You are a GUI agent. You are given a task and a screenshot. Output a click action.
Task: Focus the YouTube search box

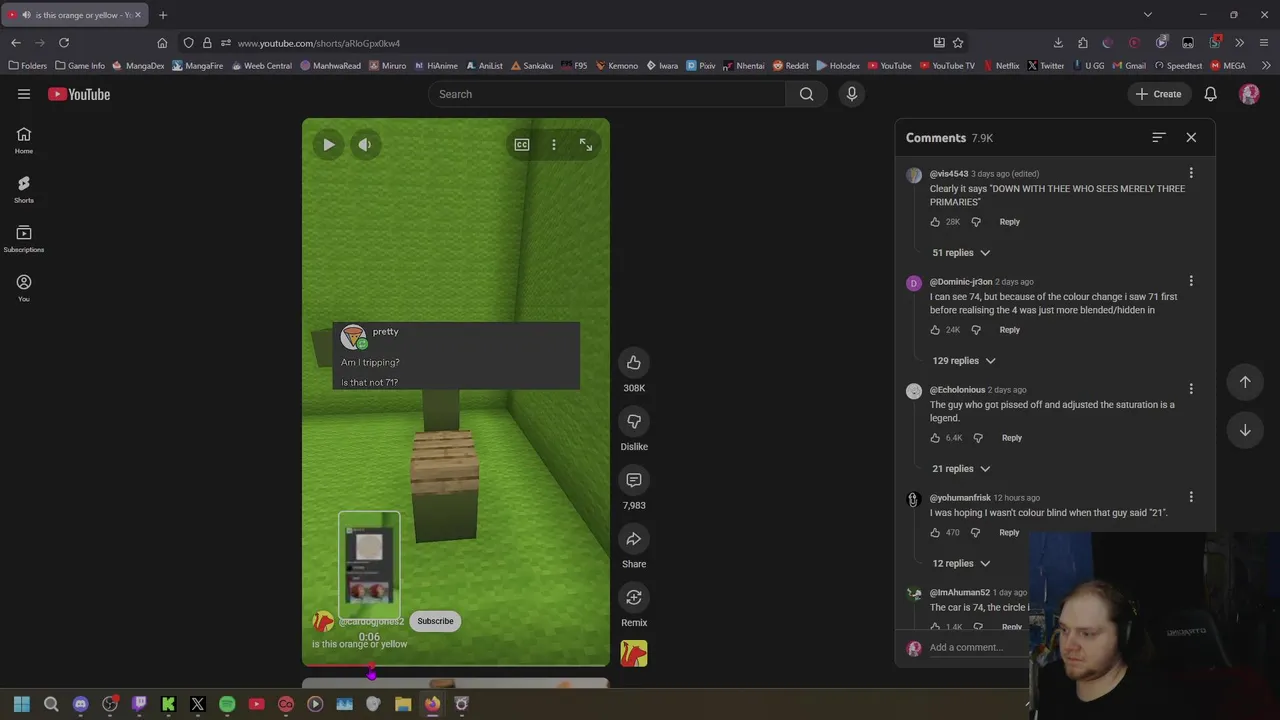pyautogui.click(x=607, y=94)
